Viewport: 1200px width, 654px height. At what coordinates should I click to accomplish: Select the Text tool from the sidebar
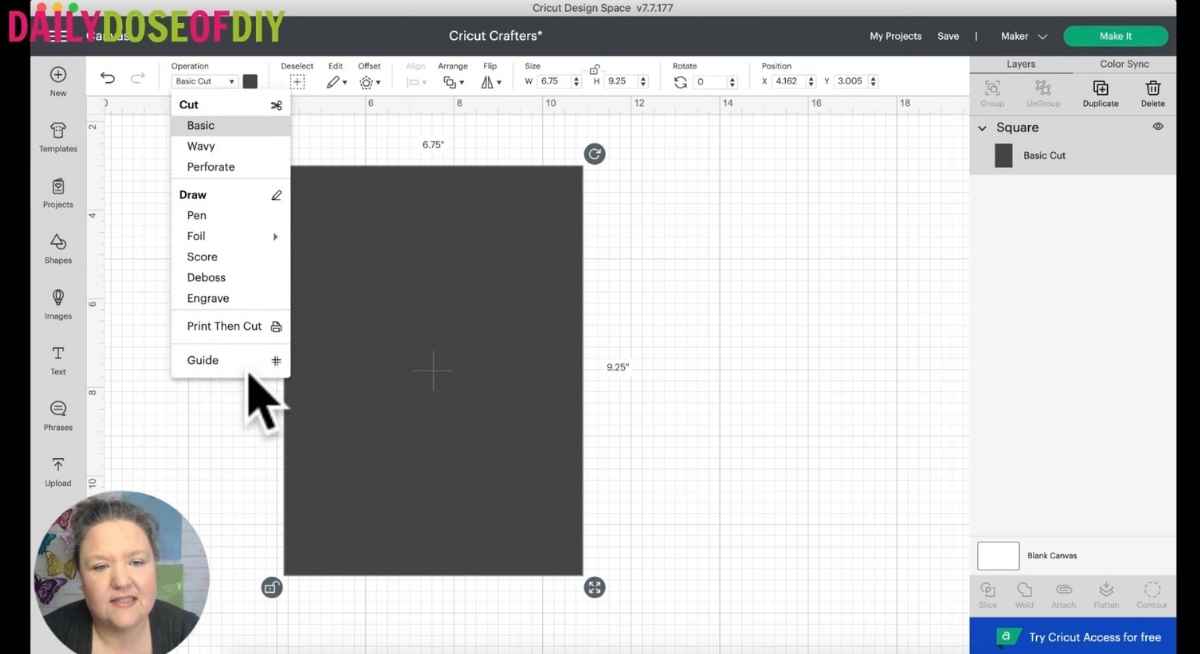tap(57, 360)
